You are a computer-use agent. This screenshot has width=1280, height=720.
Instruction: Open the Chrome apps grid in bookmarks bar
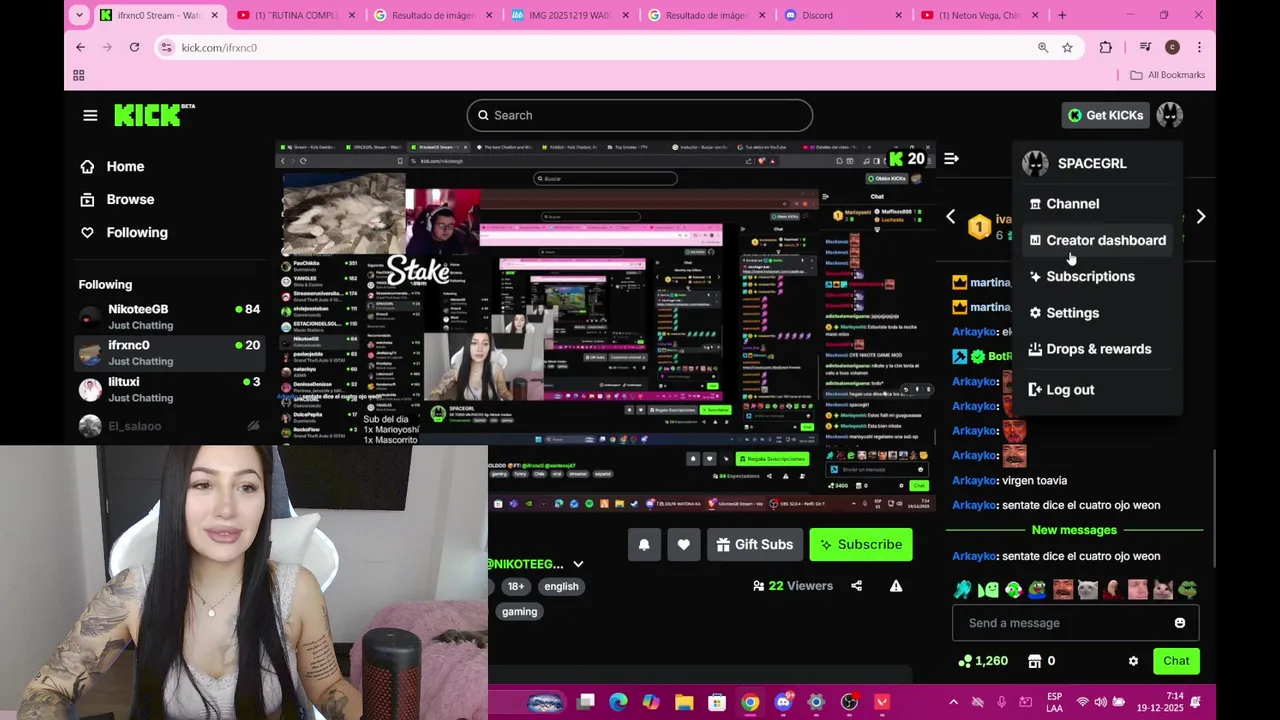pyautogui.click(x=78, y=75)
